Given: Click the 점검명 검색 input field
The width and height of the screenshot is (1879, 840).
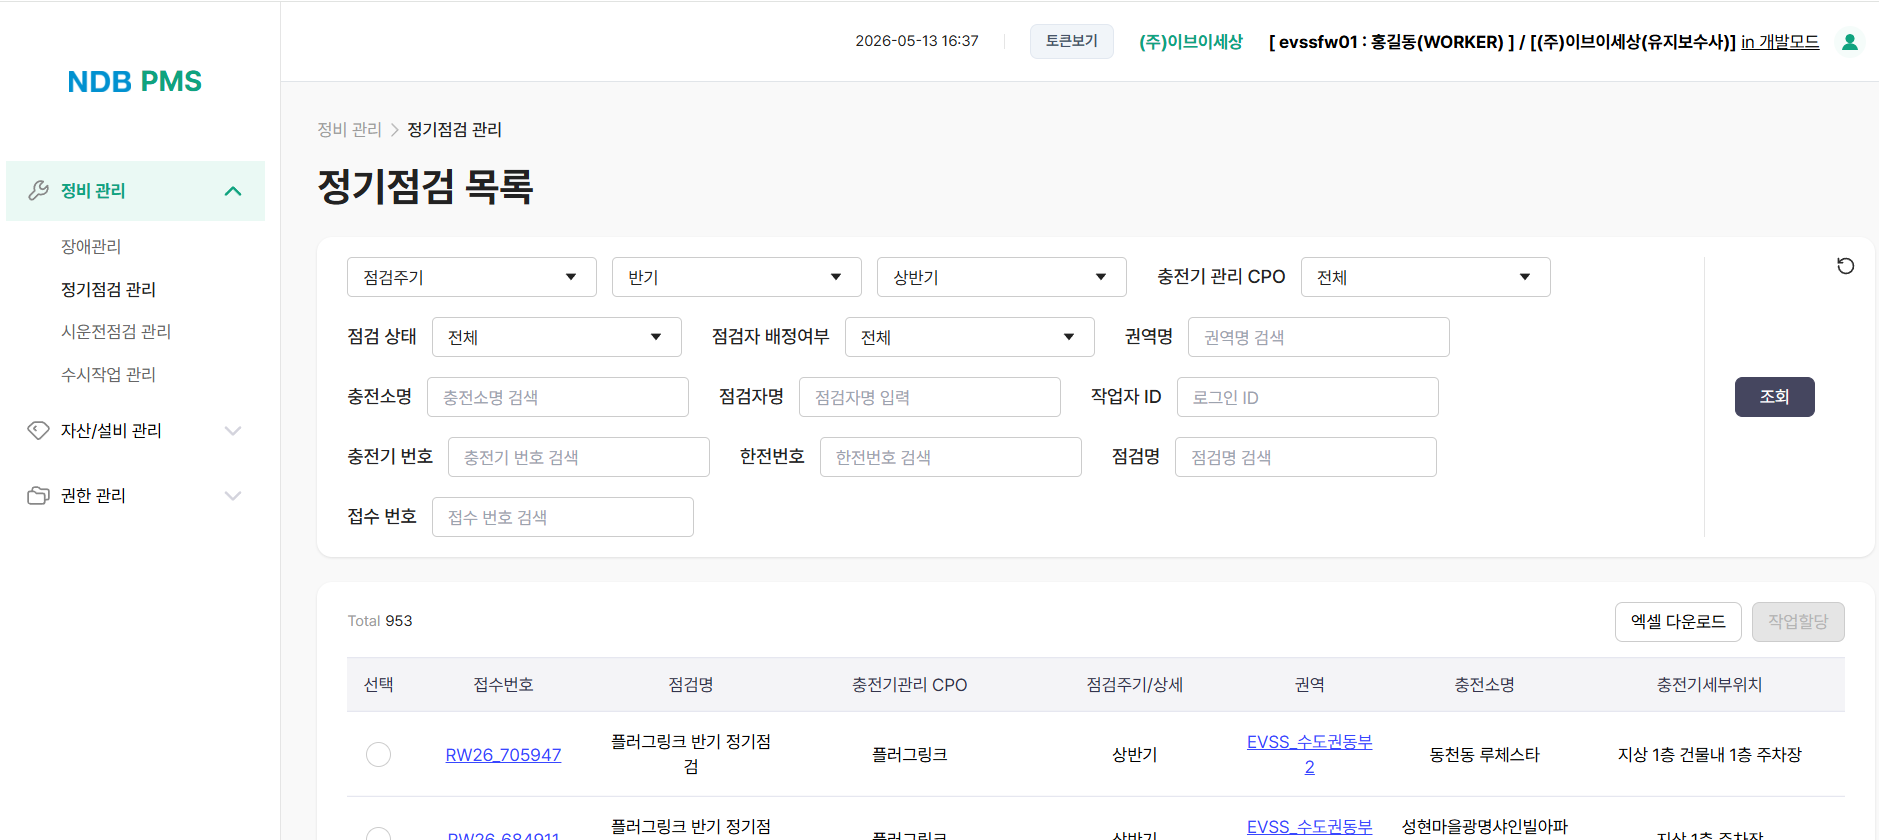Looking at the screenshot, I should pyautogui.click(x=1305, y=457).
